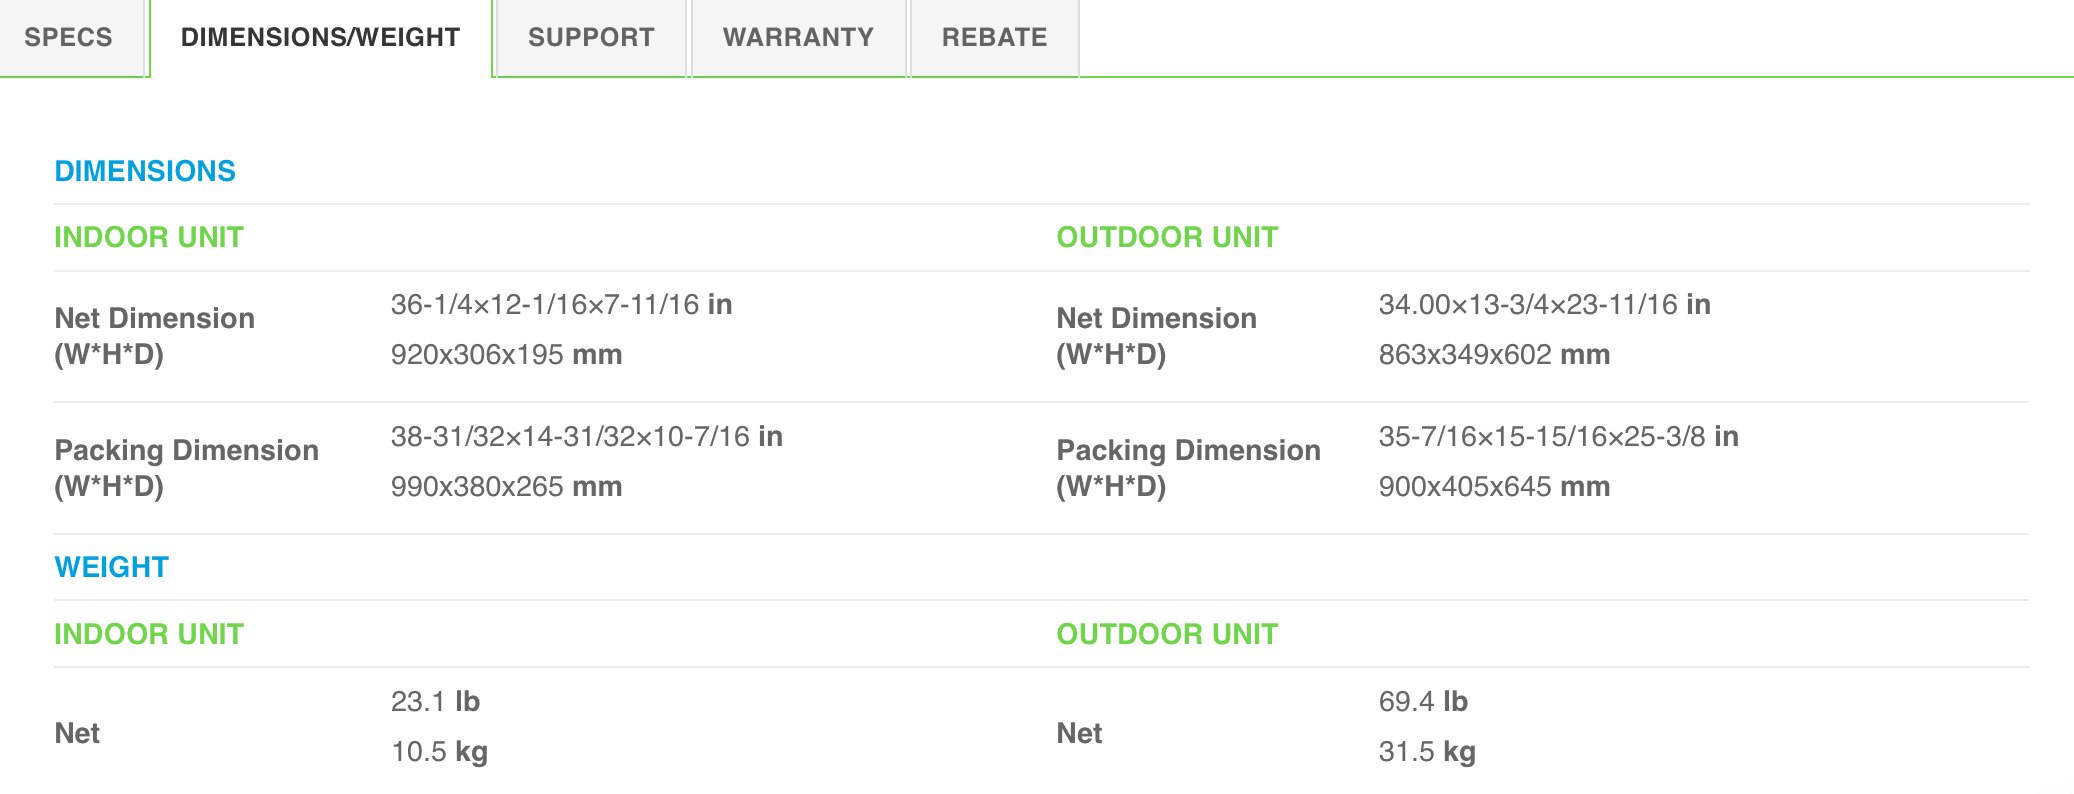
Task: Click the WEIGHT section heading
Action: pyautogui.click(x=111, y=567)
